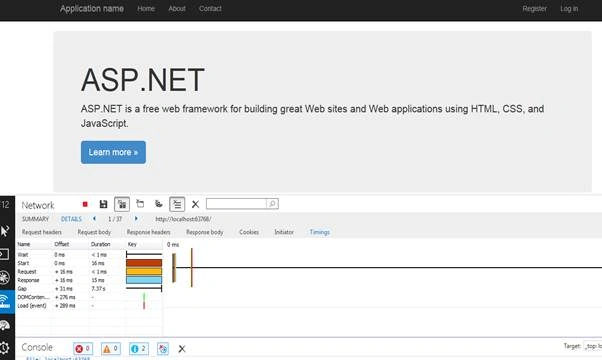Open the Register link
This screenshot has height=360, width=602.
(x=534, y=8)
